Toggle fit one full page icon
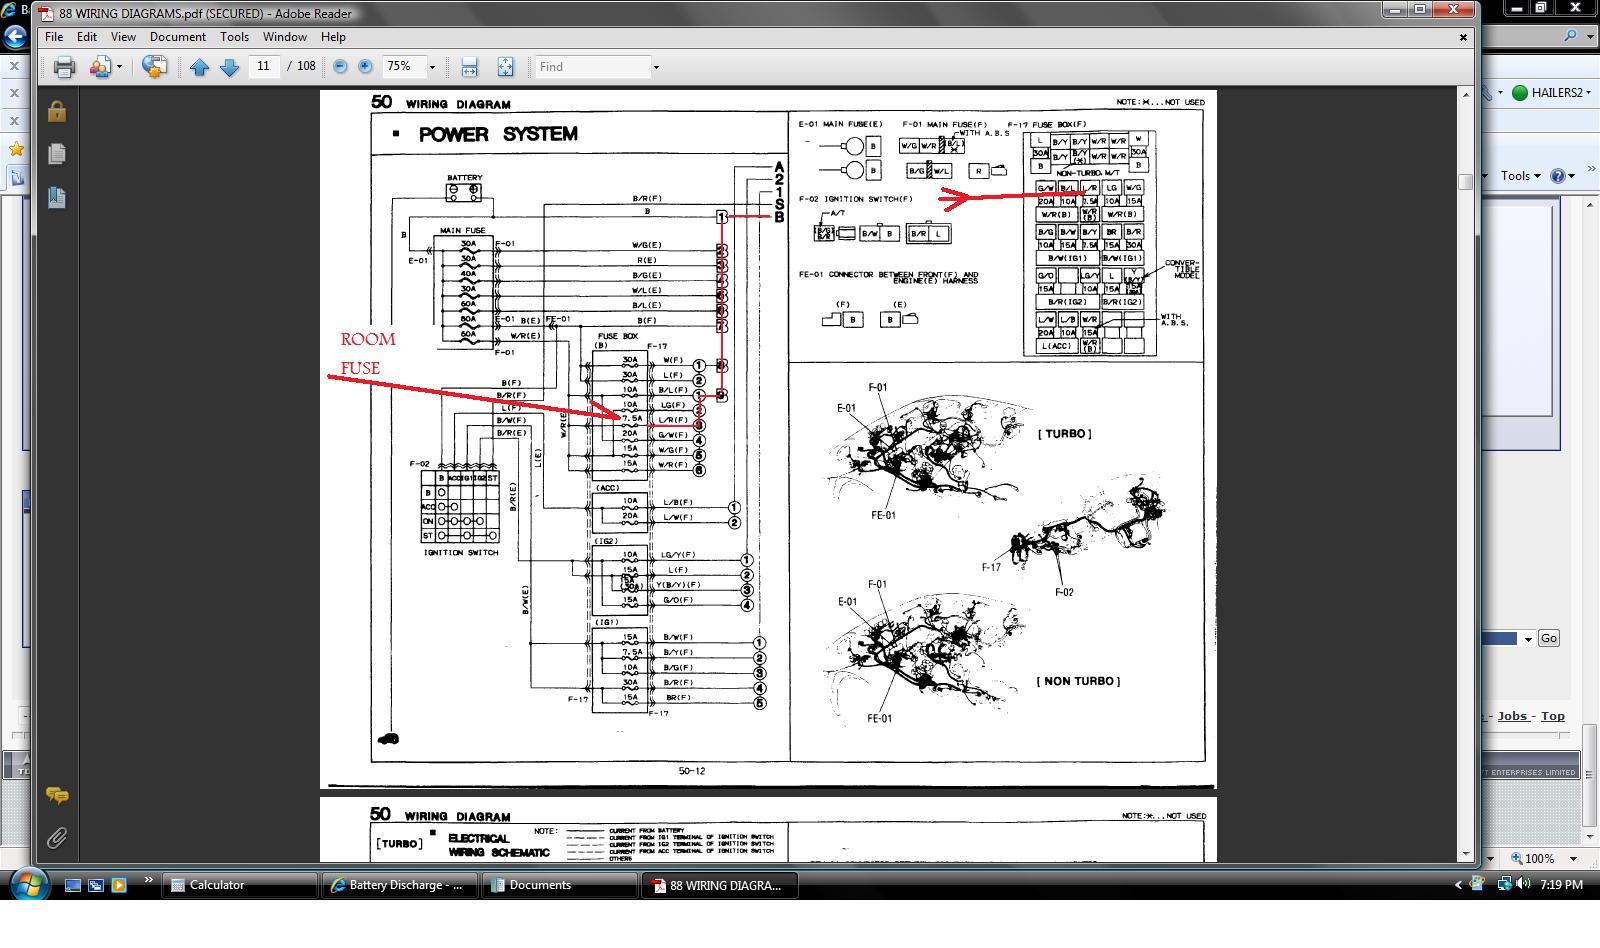Screen dimensions: 1600x948 [505, 67]
